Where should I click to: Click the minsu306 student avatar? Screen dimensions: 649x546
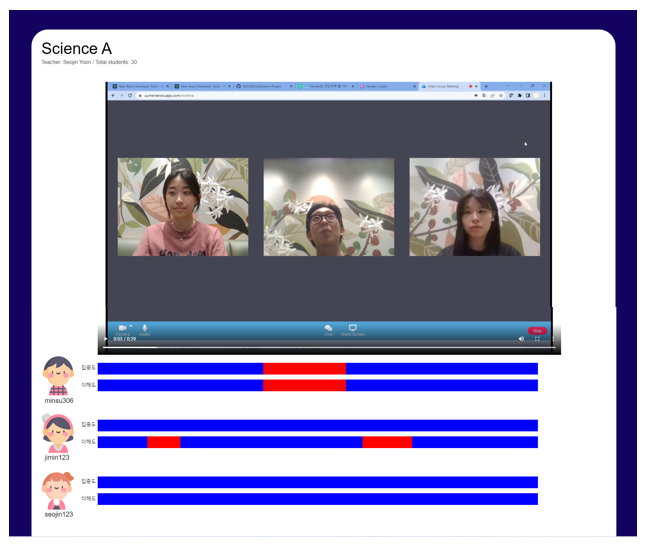tap(58, 376)
